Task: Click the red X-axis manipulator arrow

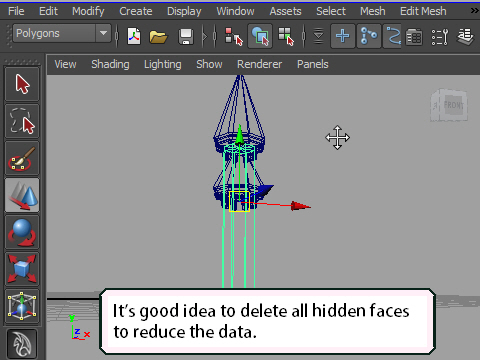Action: [300, 206]
